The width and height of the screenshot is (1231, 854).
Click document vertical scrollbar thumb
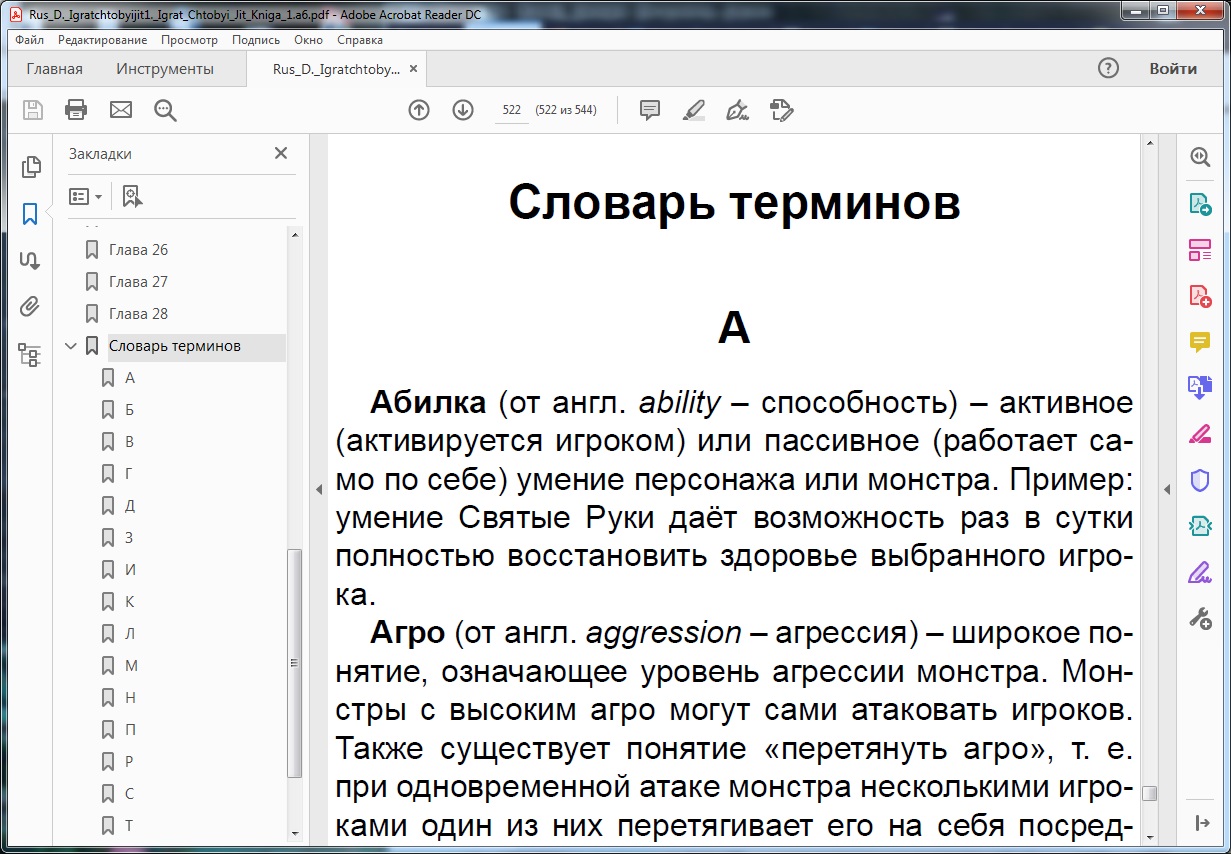pyautogui.click(x=1149, y=793)
